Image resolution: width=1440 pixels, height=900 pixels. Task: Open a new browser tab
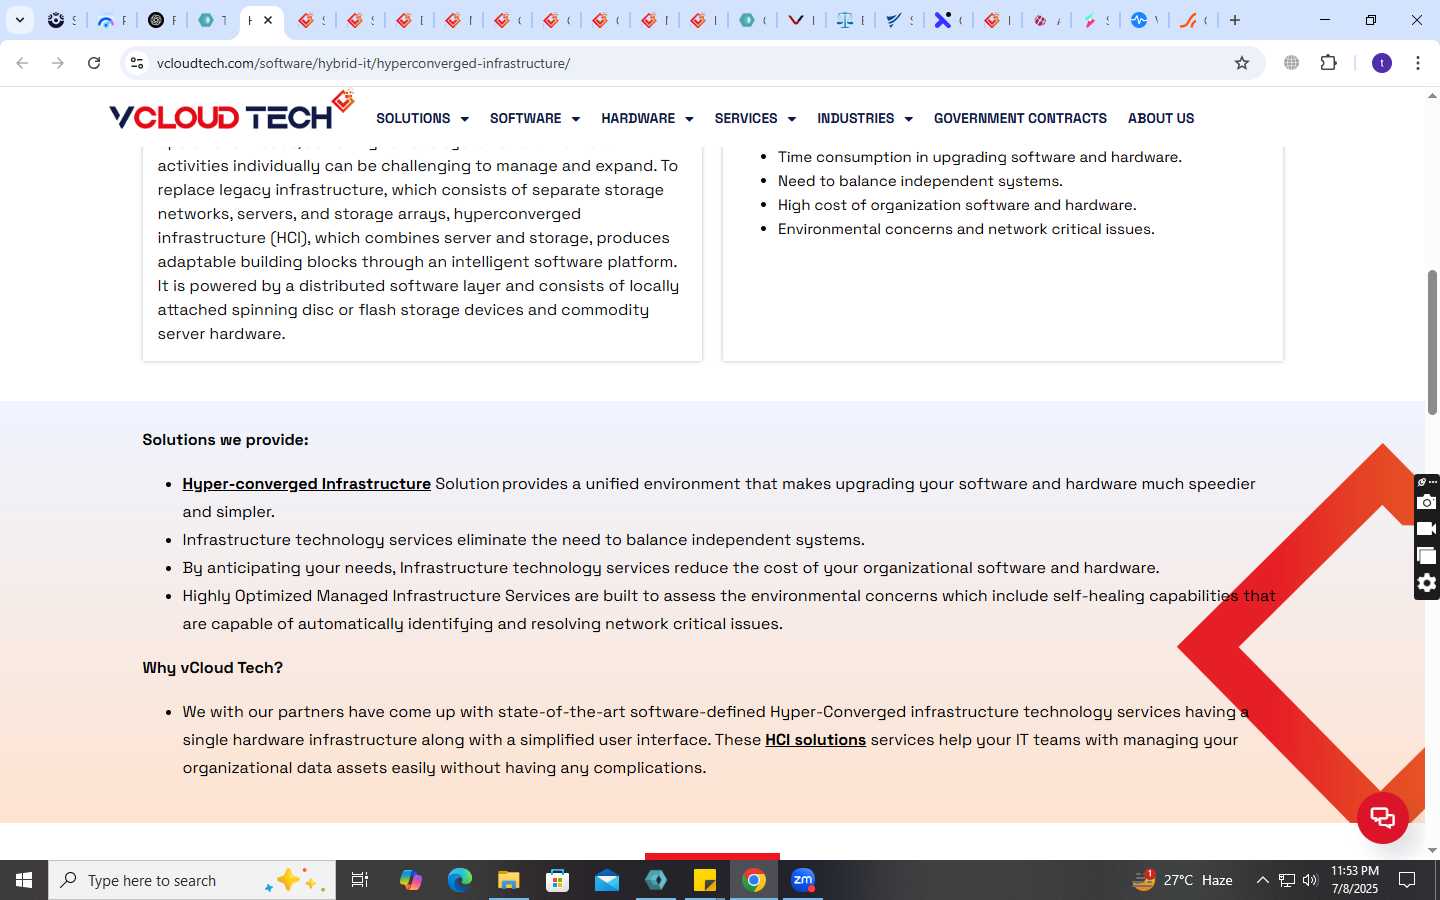pyautogui.click(x=1235, y=20)
